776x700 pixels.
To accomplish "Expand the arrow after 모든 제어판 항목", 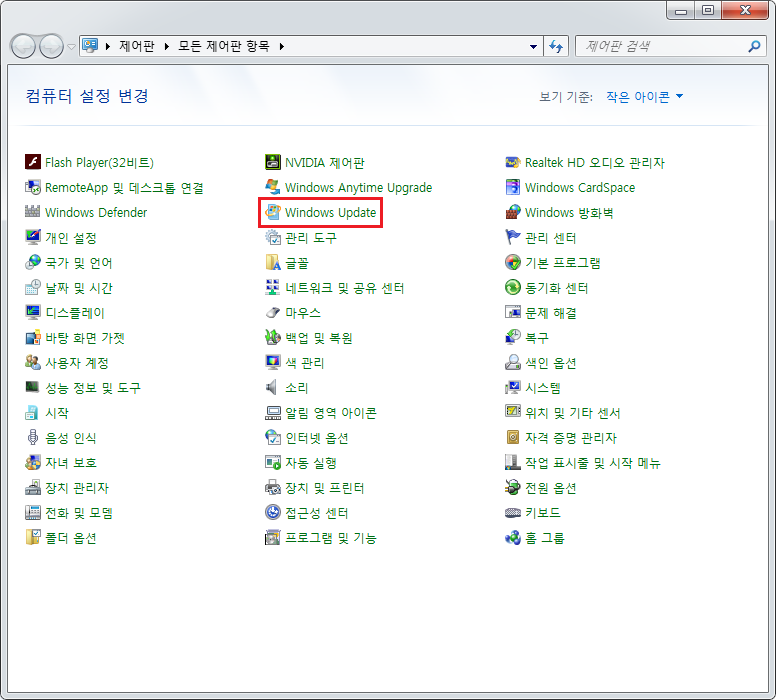I will pyautogui.click(x=282, y=47).
